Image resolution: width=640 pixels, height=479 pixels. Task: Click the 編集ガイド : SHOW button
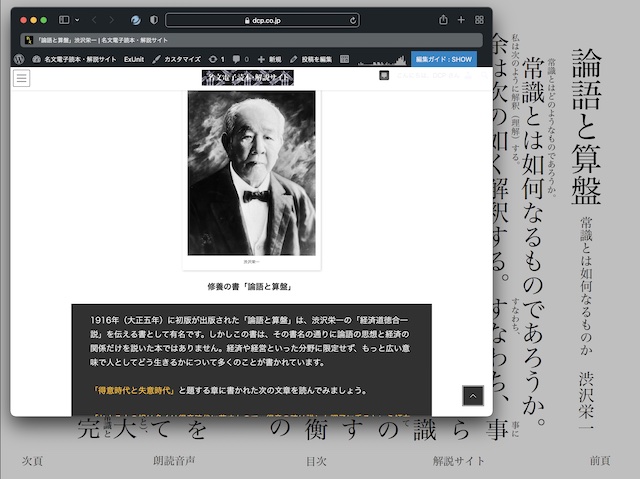(444, 59)
